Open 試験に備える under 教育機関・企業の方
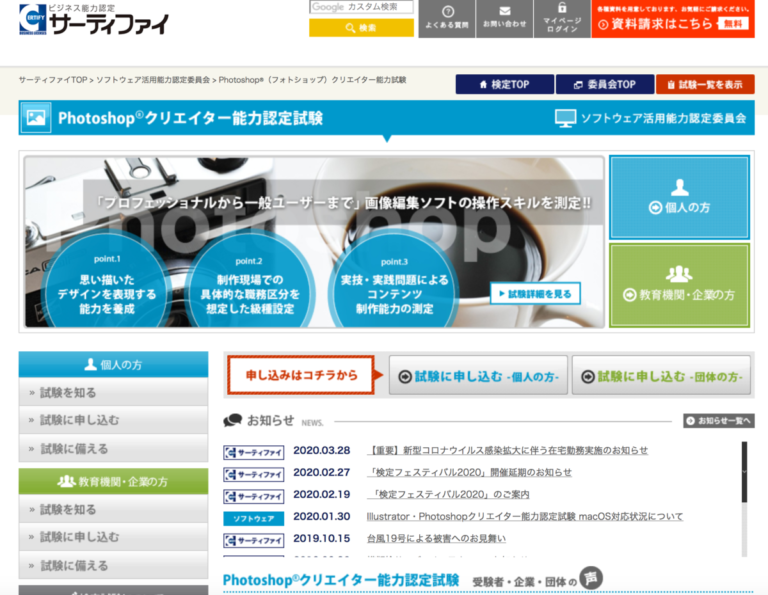This screenshot has height=595, width=768. tap(113, 565)
